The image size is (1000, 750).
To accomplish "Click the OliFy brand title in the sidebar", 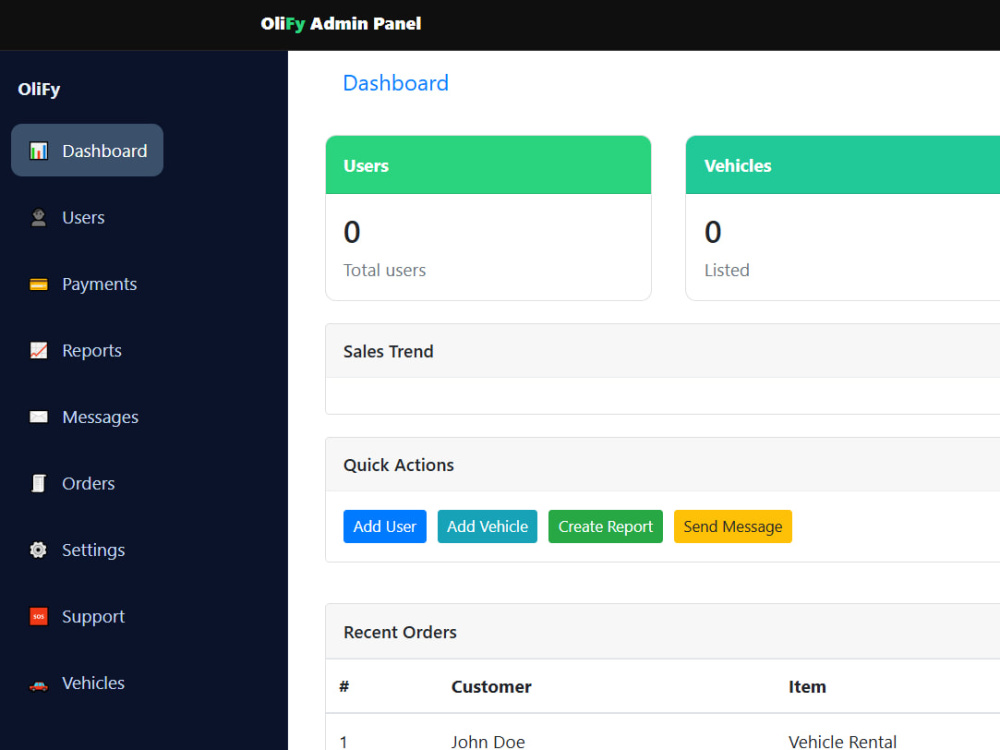I will [x=38, y=89].
